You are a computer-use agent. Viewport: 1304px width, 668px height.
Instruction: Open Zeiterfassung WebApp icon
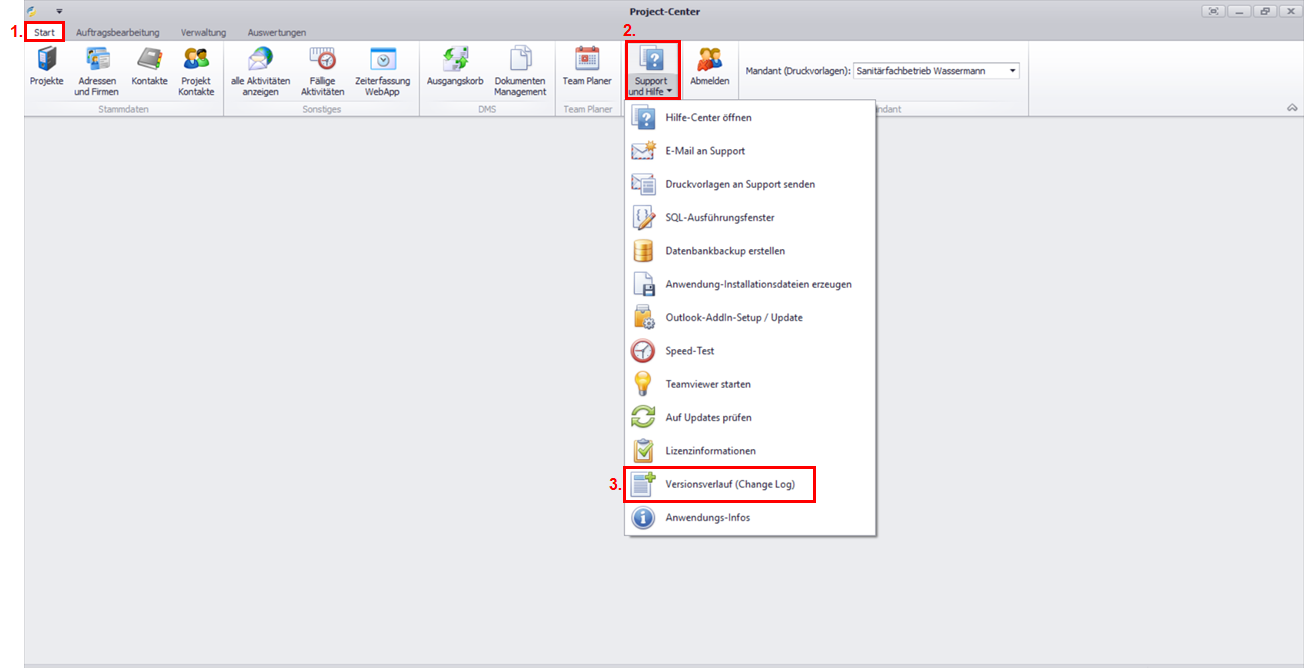382,60
